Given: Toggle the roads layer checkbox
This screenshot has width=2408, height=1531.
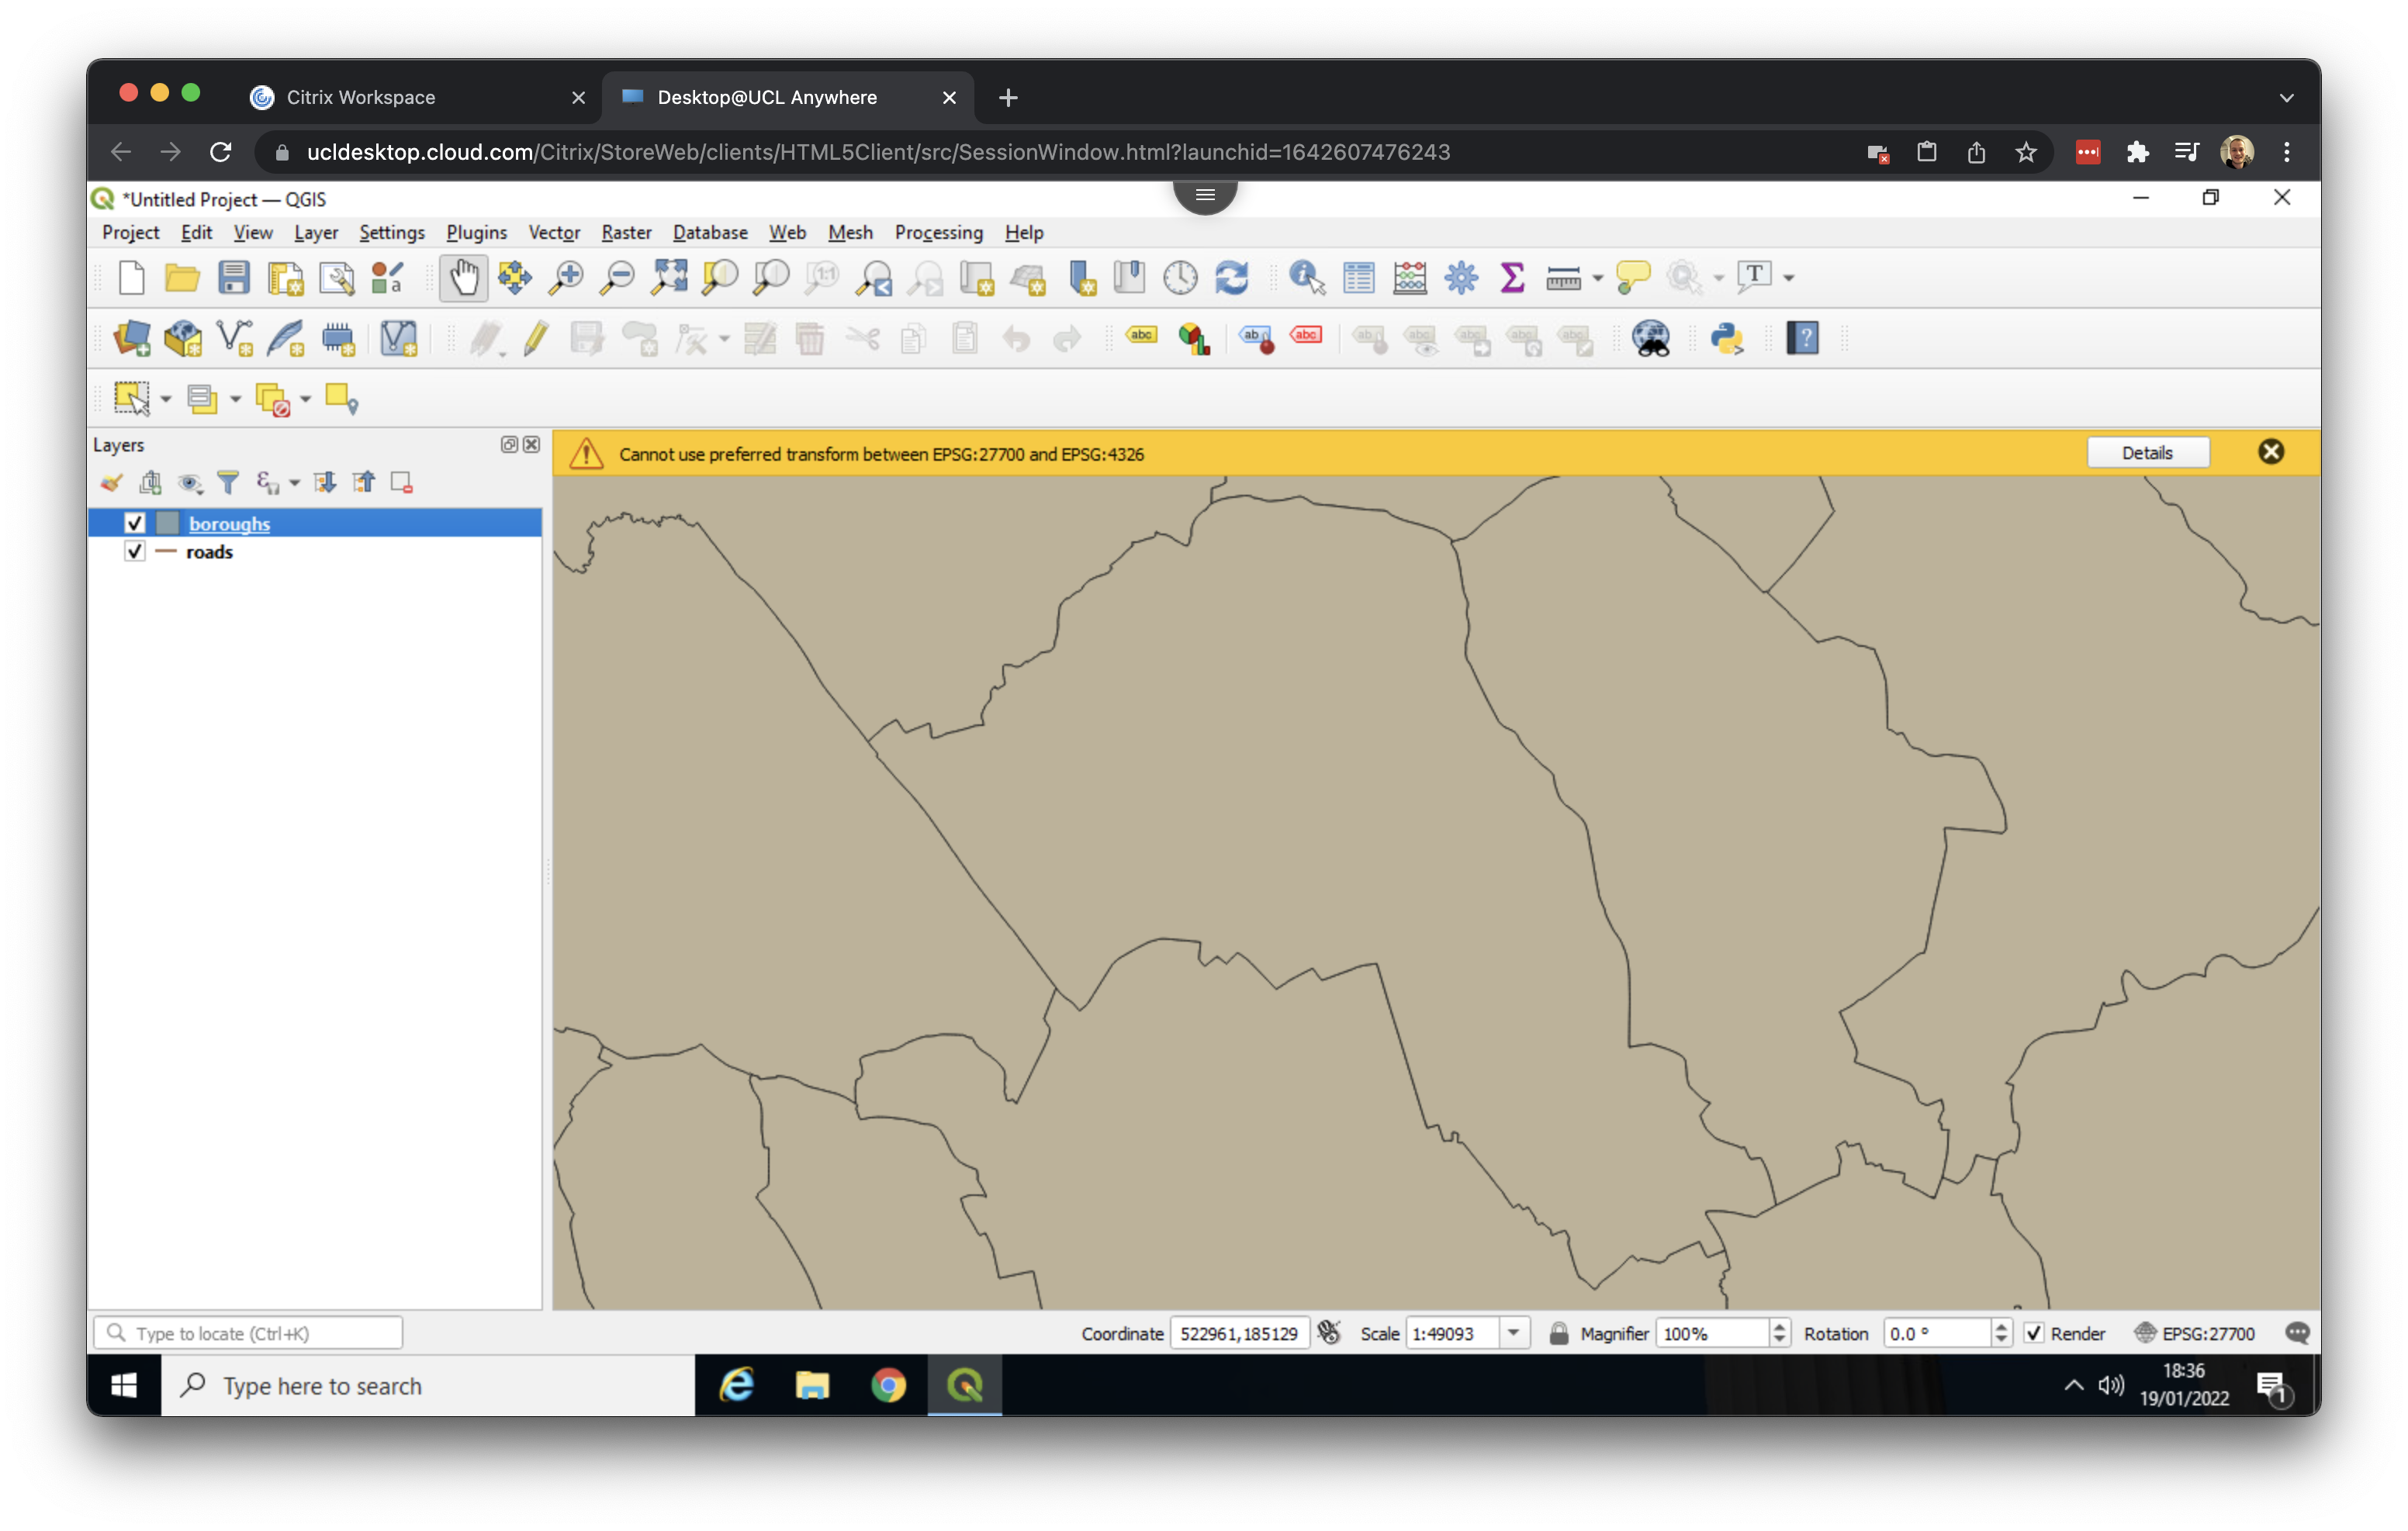Looking at the screenshot, I should pyautogui.click(x=135, y=551).
